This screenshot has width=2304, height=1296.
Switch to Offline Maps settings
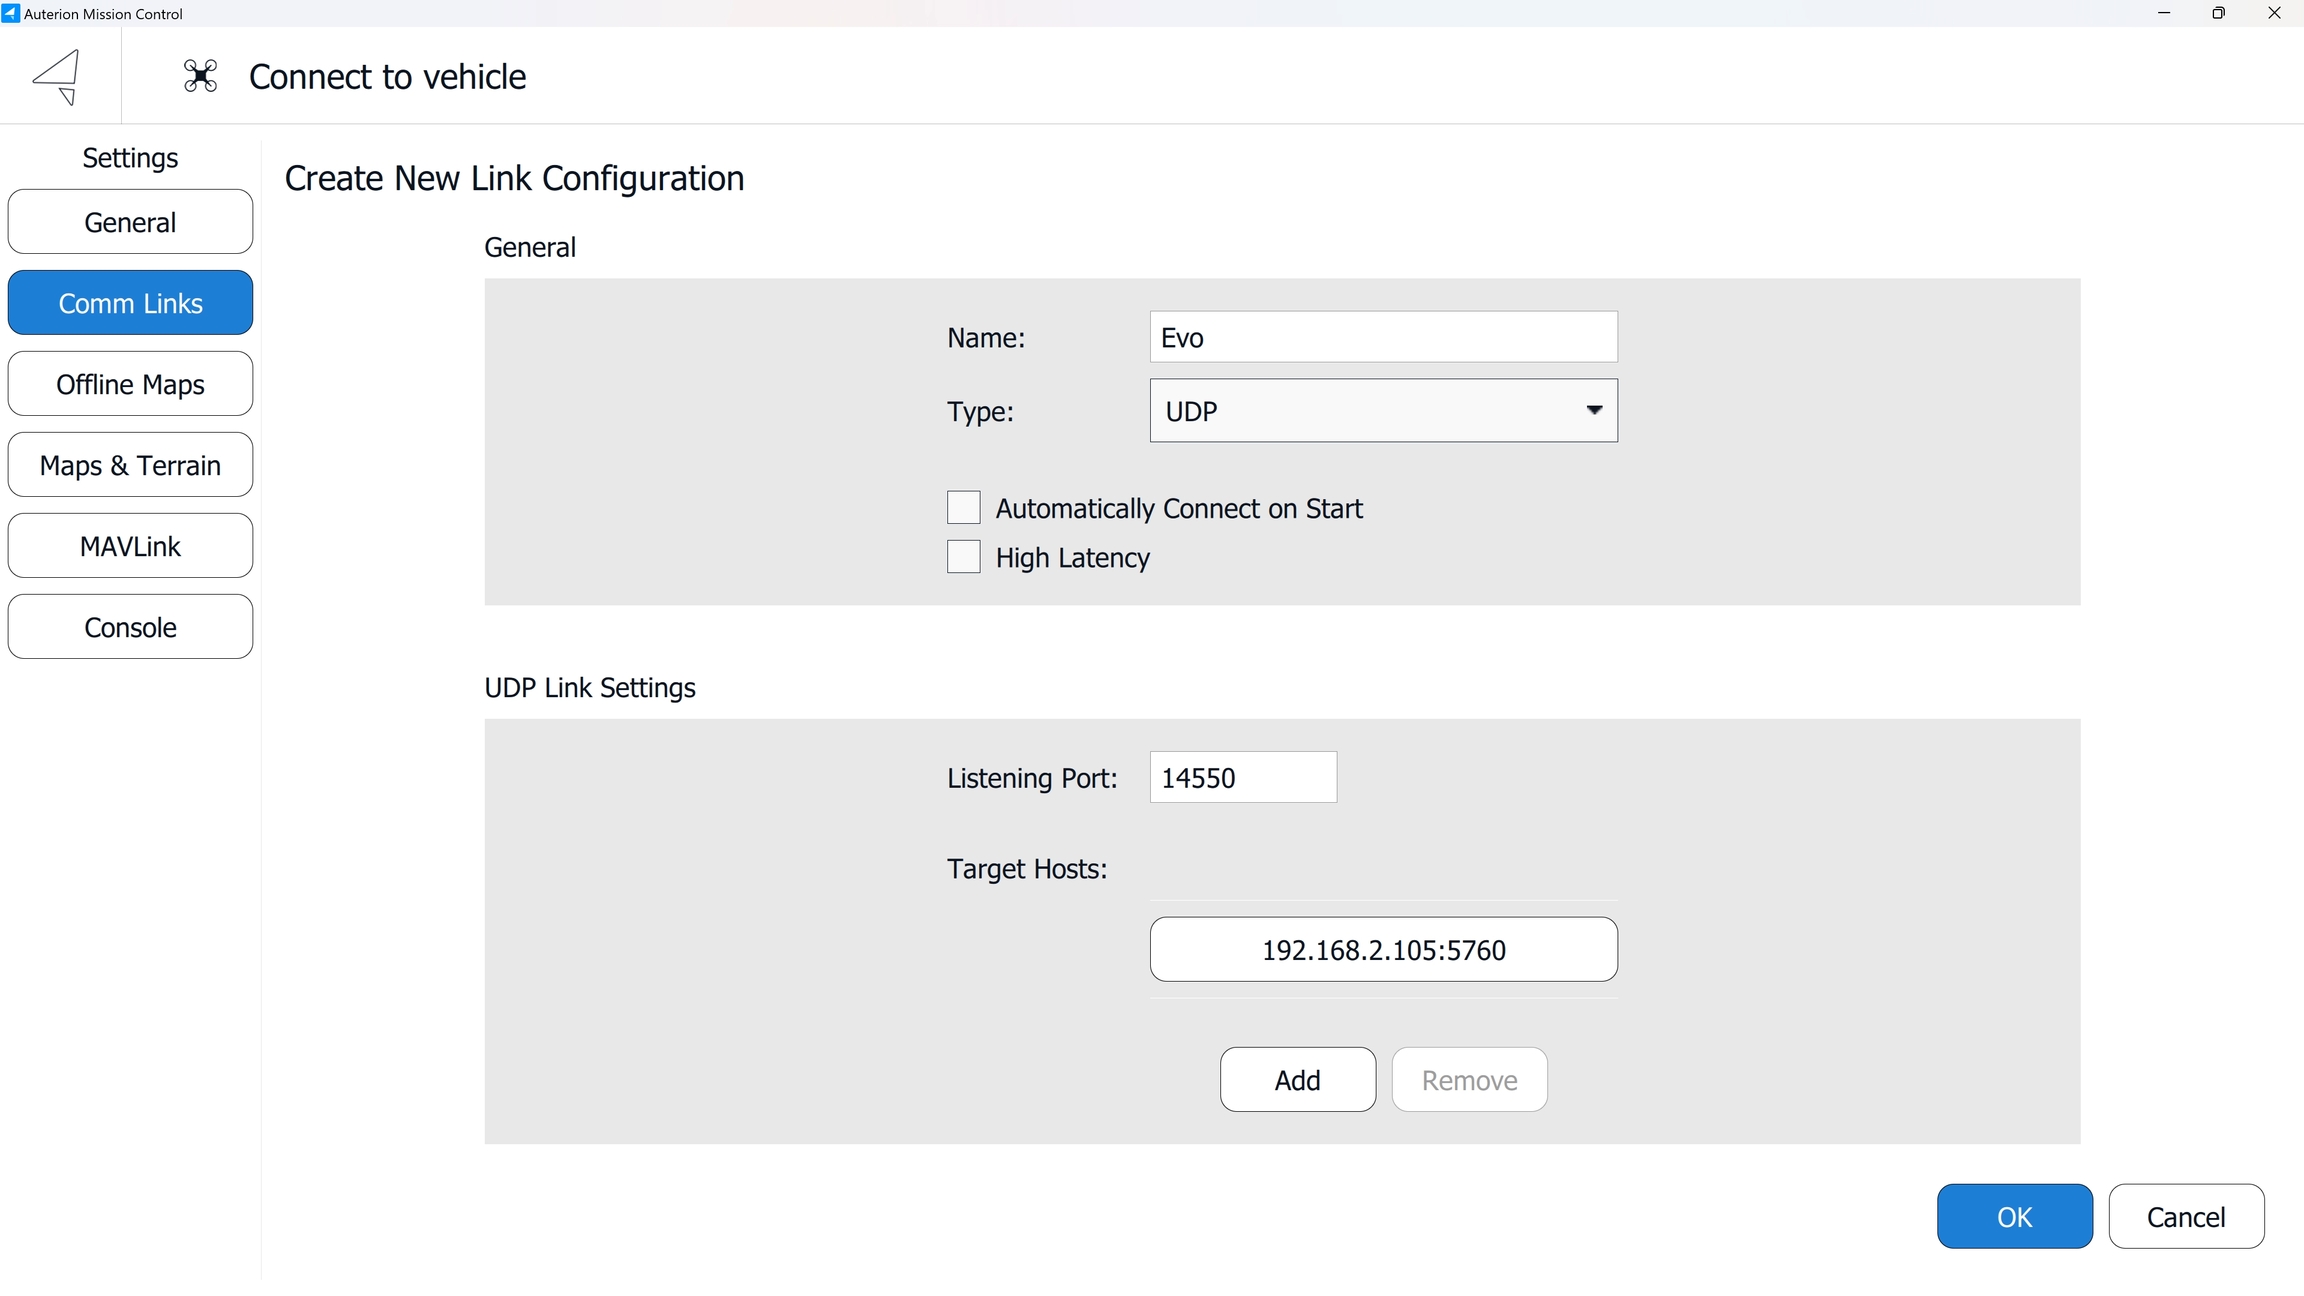130,384
